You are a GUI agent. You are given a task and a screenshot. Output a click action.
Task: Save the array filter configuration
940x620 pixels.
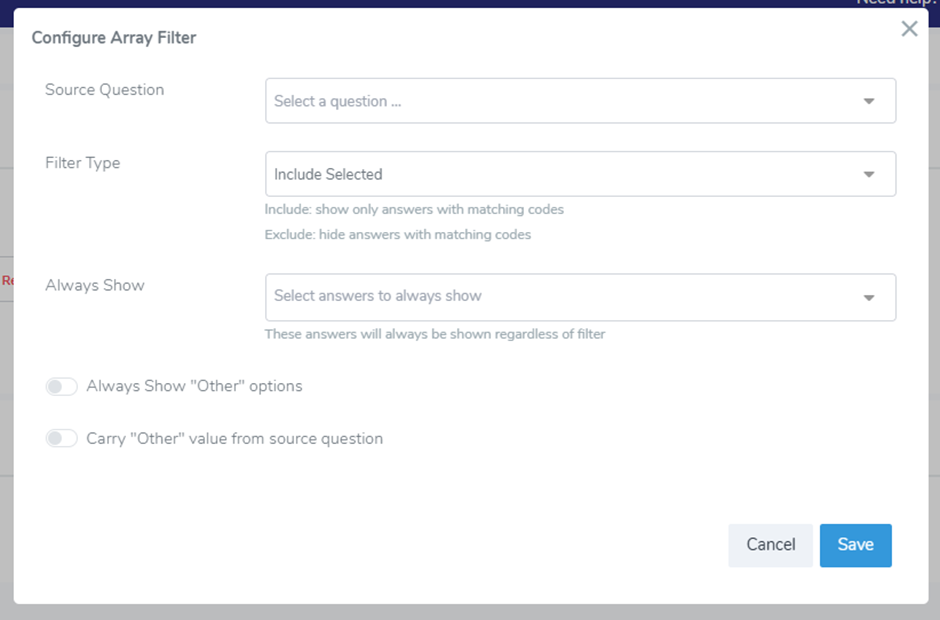click(x=855, y=545)
